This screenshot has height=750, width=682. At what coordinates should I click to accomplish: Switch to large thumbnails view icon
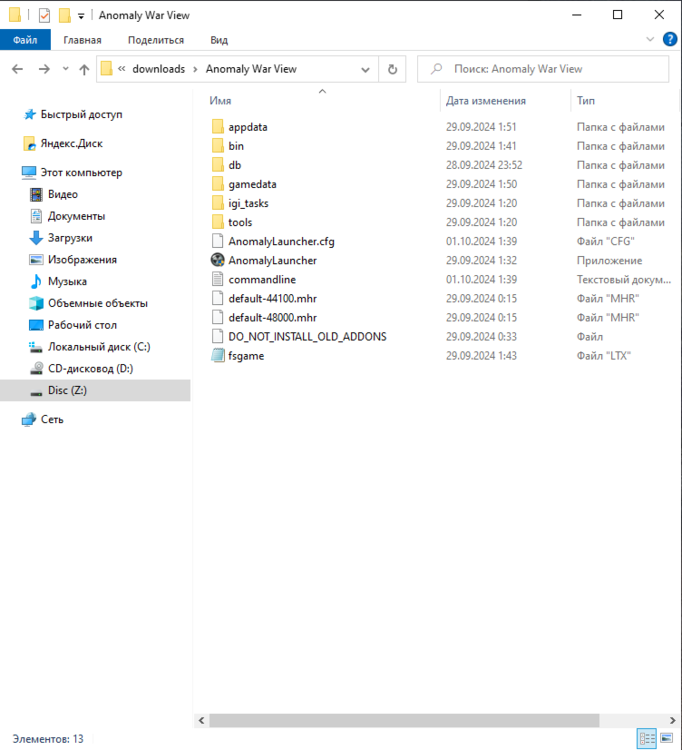pyautogui.click(x=667, y=739)
